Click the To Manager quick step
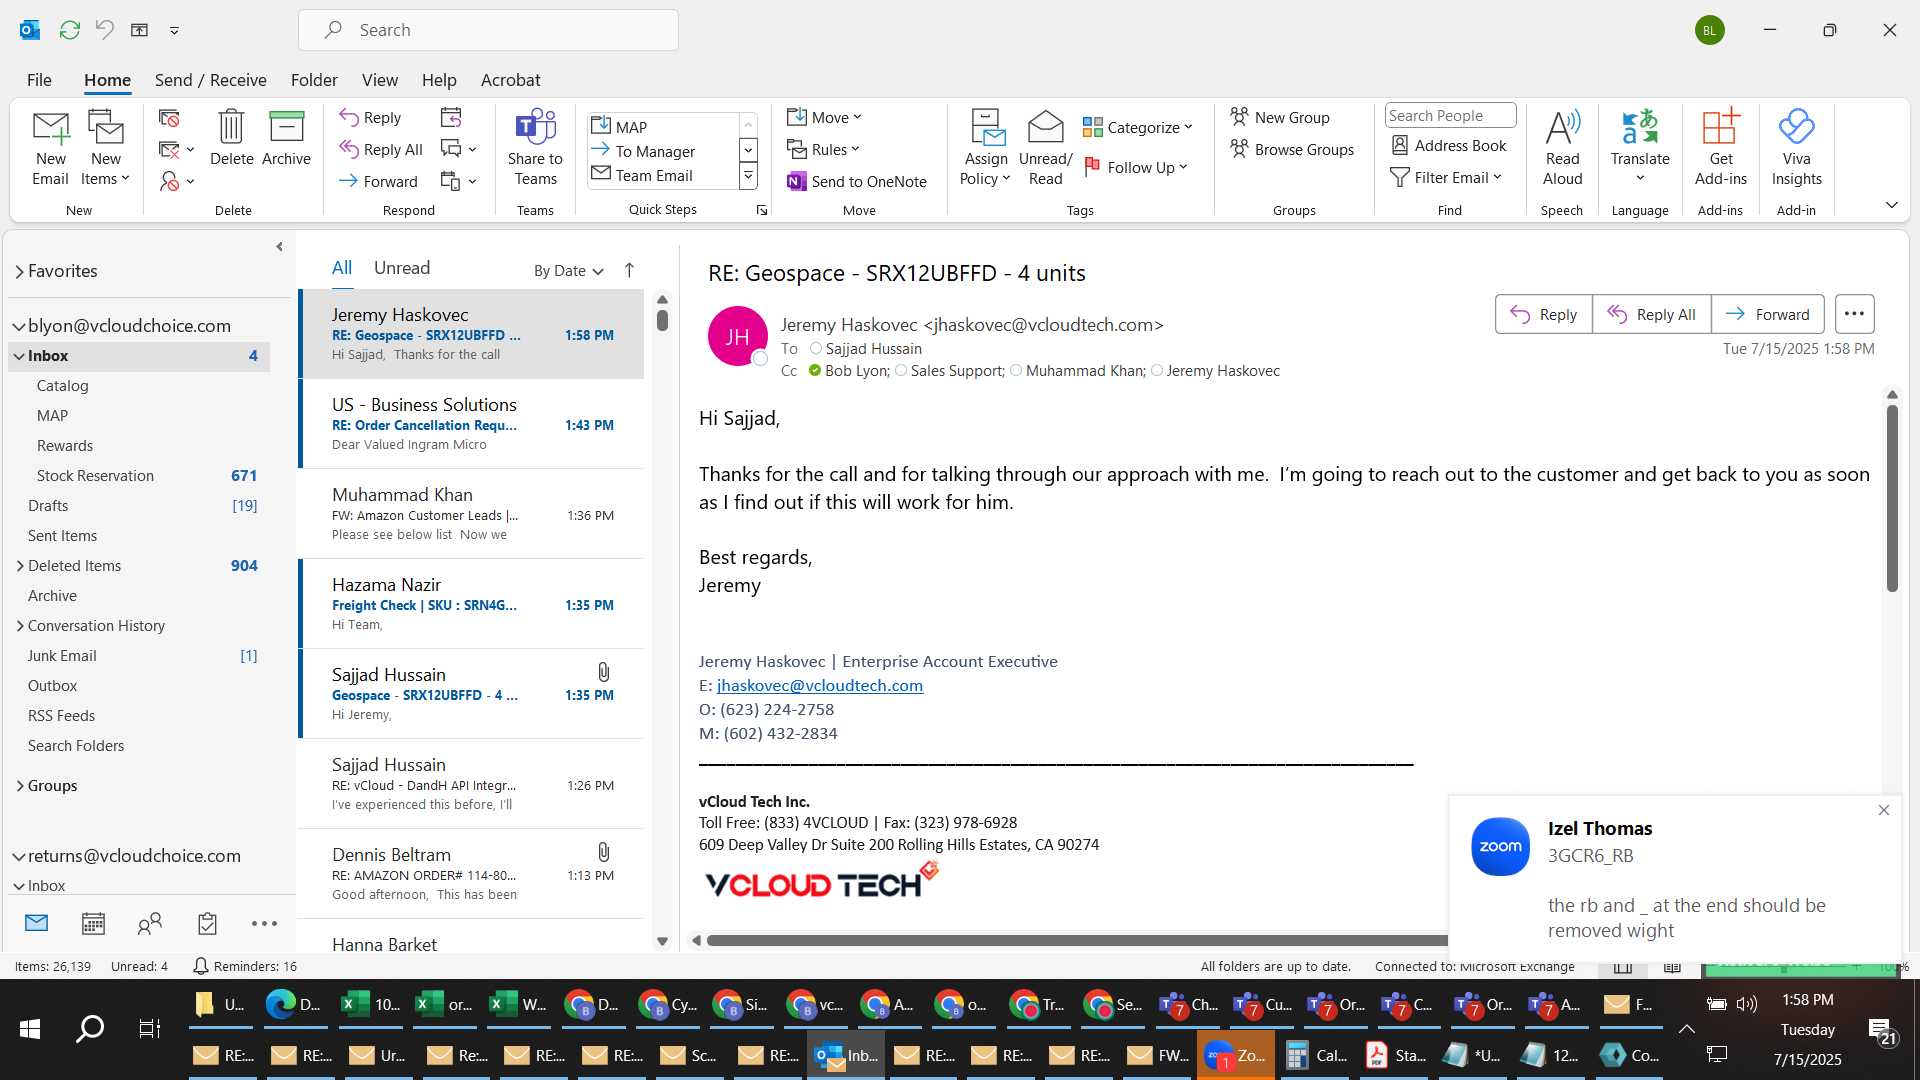This screenshot has height=1080, width=1920. [644, 151]
